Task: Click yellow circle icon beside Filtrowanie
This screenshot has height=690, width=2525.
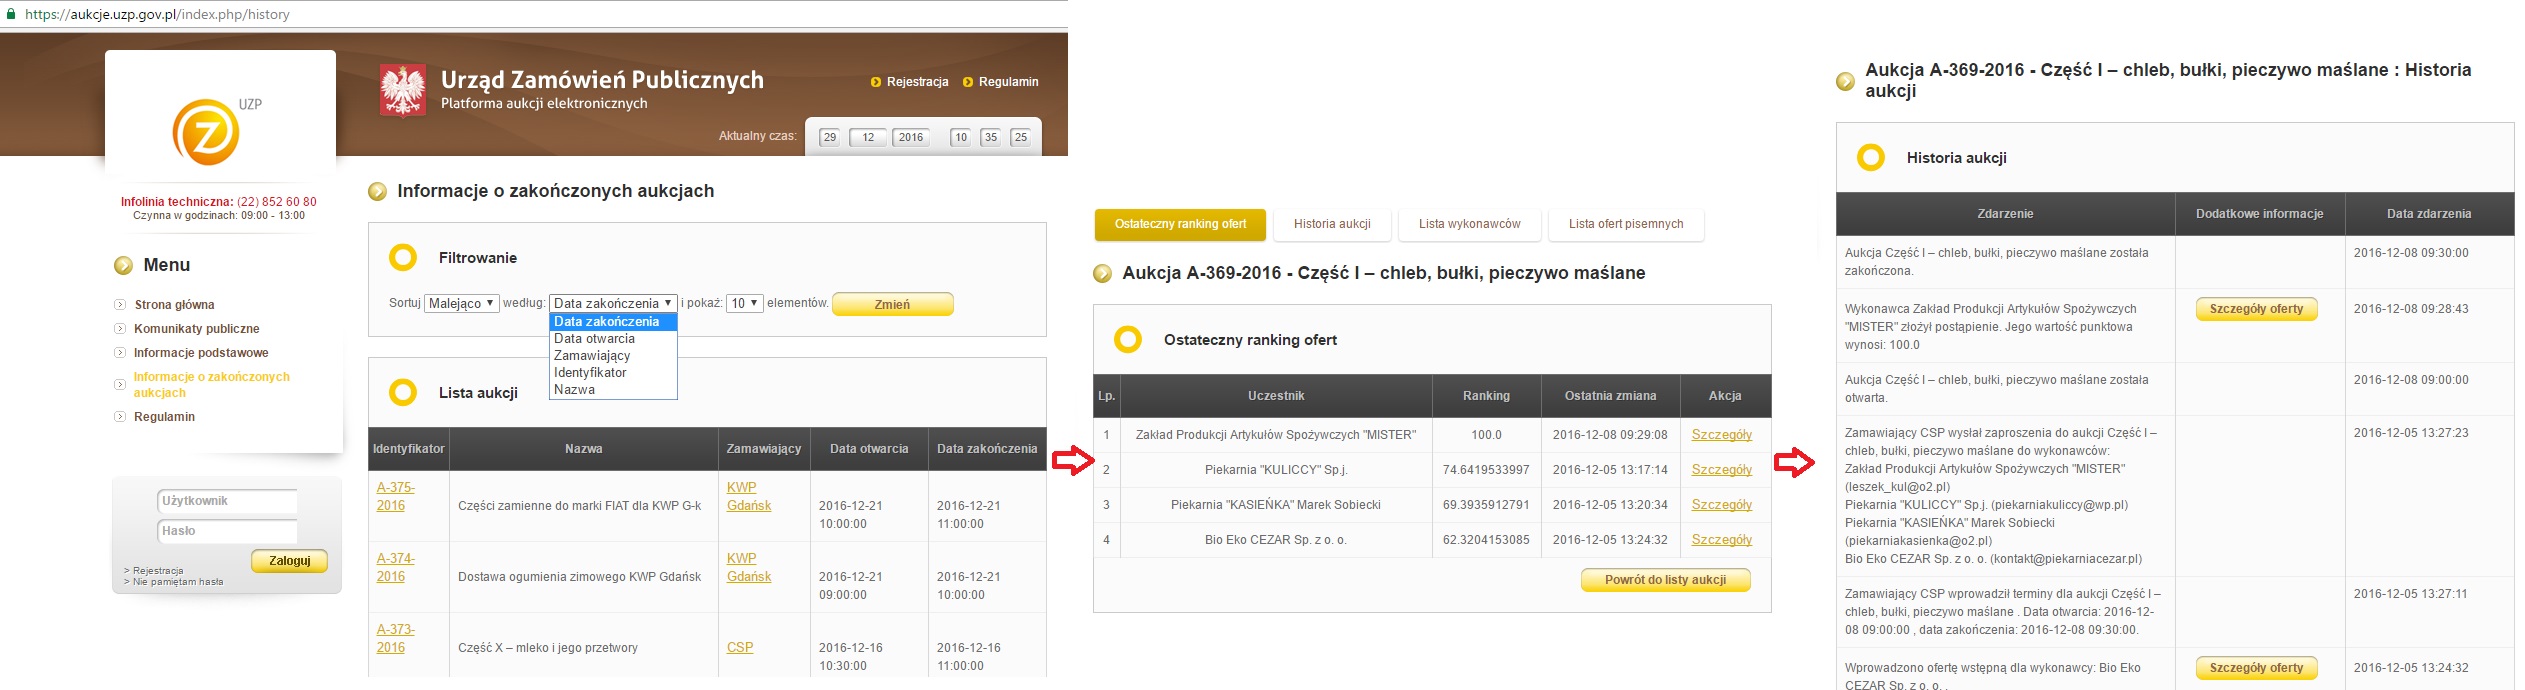Action: 403,258
